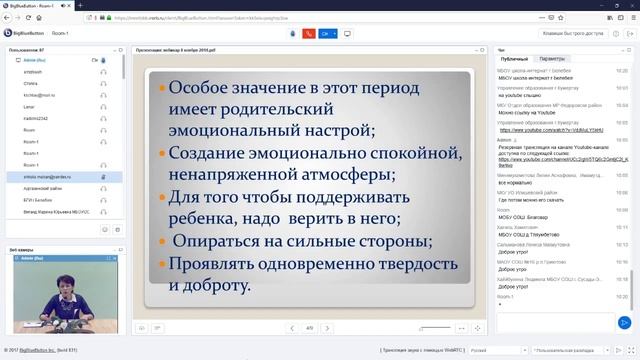This screenshot has height=360, width=640.
Task: Select user kichtau@mail.ru in list
Action: tap(39, 95)
